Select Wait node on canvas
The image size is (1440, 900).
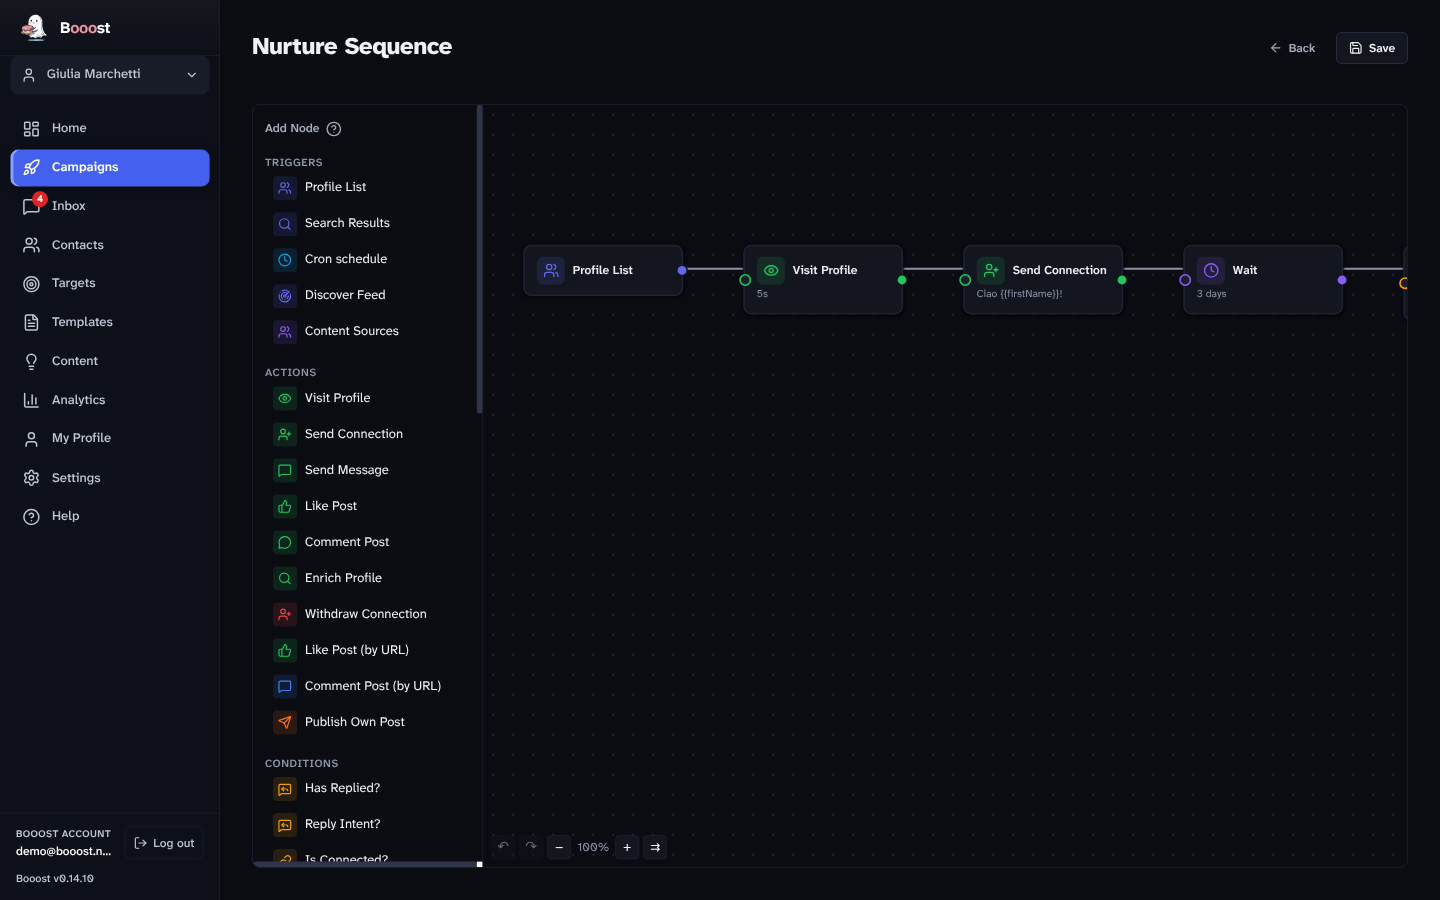click(1263, 280)
